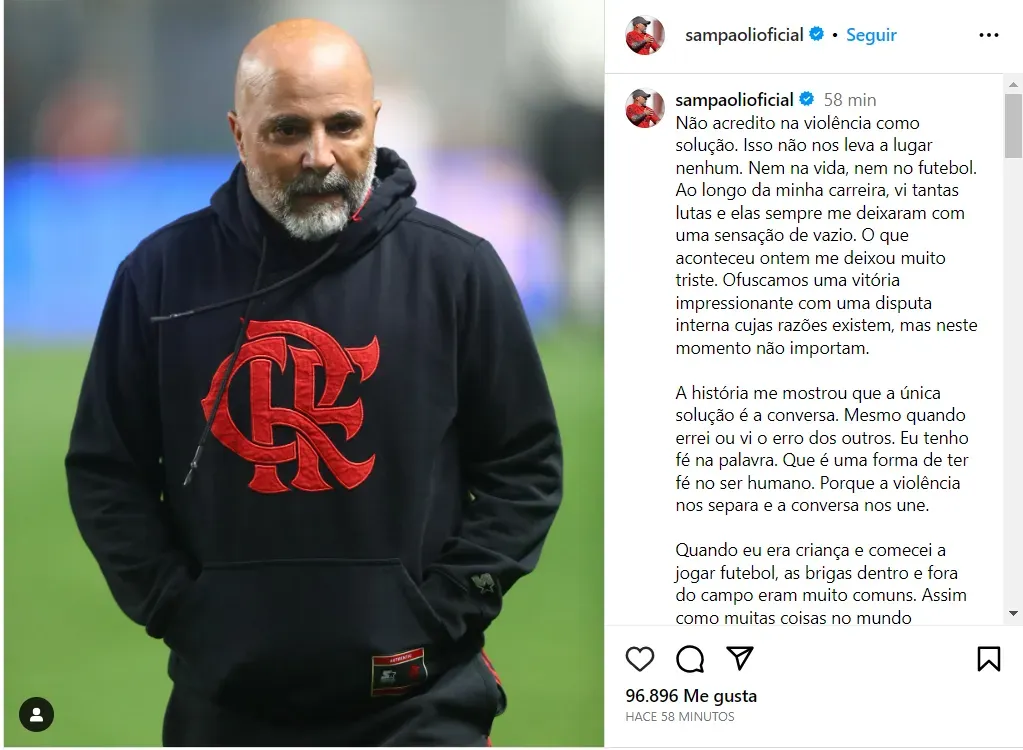Open the three-dots more options menu
This screenshot has width=1023, height=750.
tap(988, 35)
